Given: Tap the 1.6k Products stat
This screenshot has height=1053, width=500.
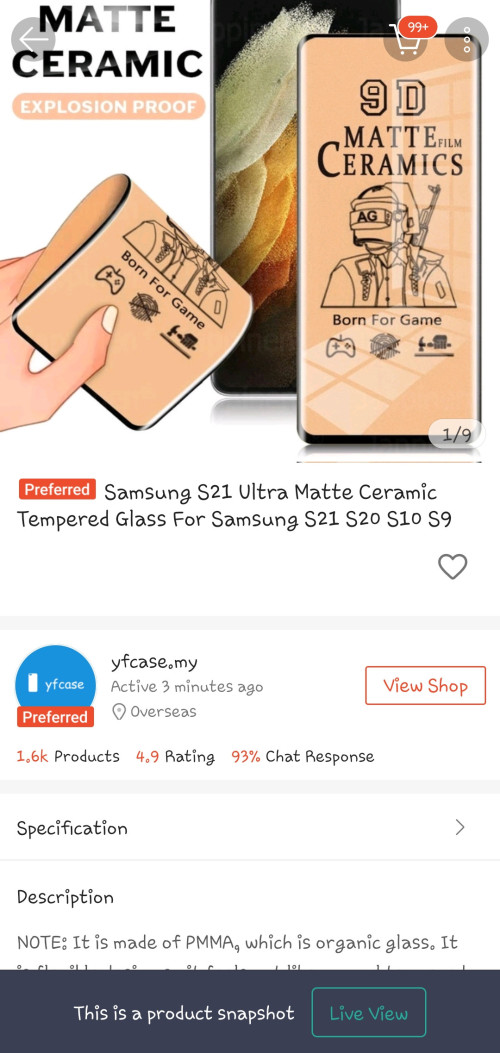Looking at the screenshot, I should click(68, 756).
